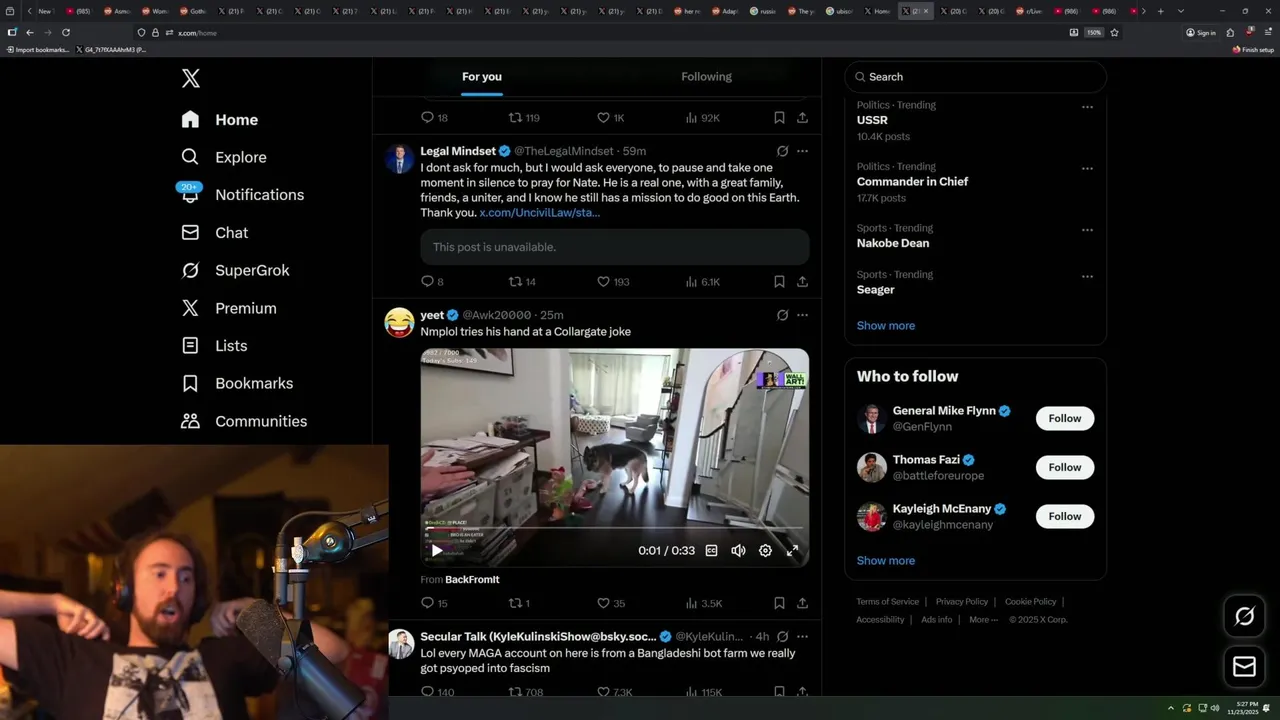Image resolution: width=1280 pixels, height=720 pixels.
Task: Open Notifications with the 20+ badge
Action: coord(242,194)
